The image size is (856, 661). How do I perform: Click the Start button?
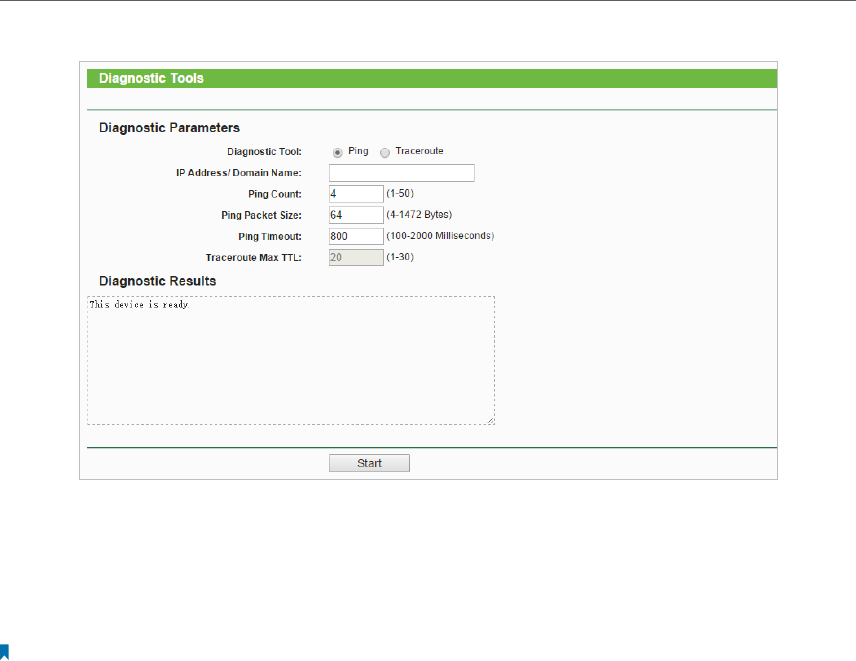coord(369,463)
